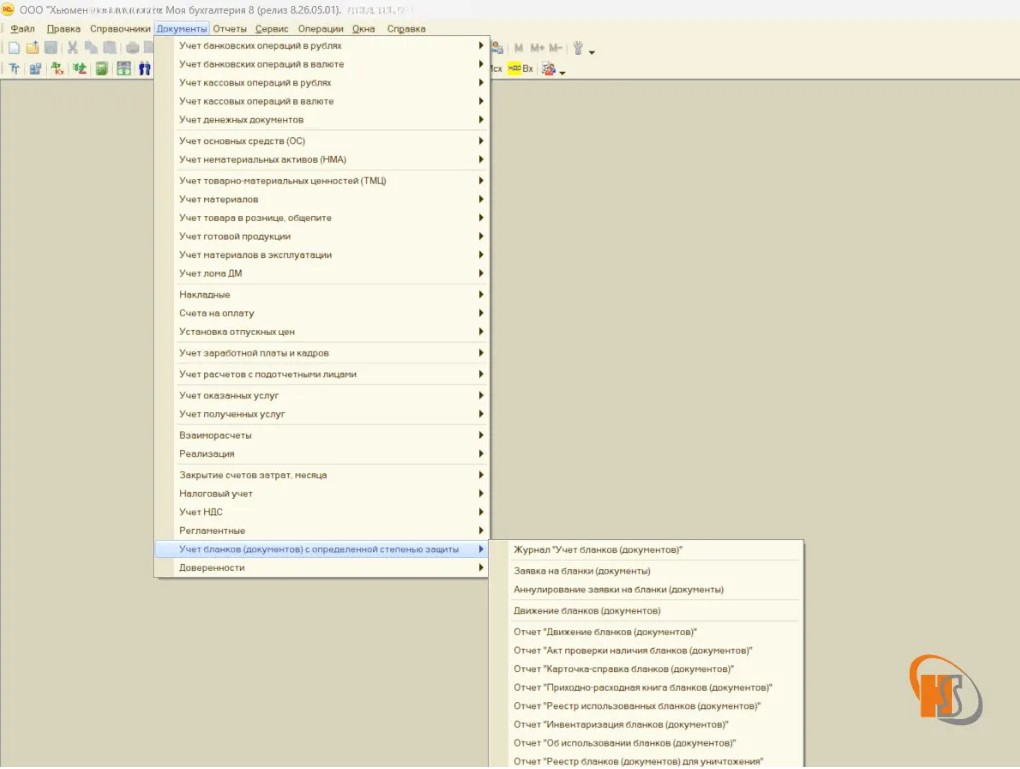Select Заявка на бланки (документы)
Screen dimensions: 1020x769
click(647, 571)
